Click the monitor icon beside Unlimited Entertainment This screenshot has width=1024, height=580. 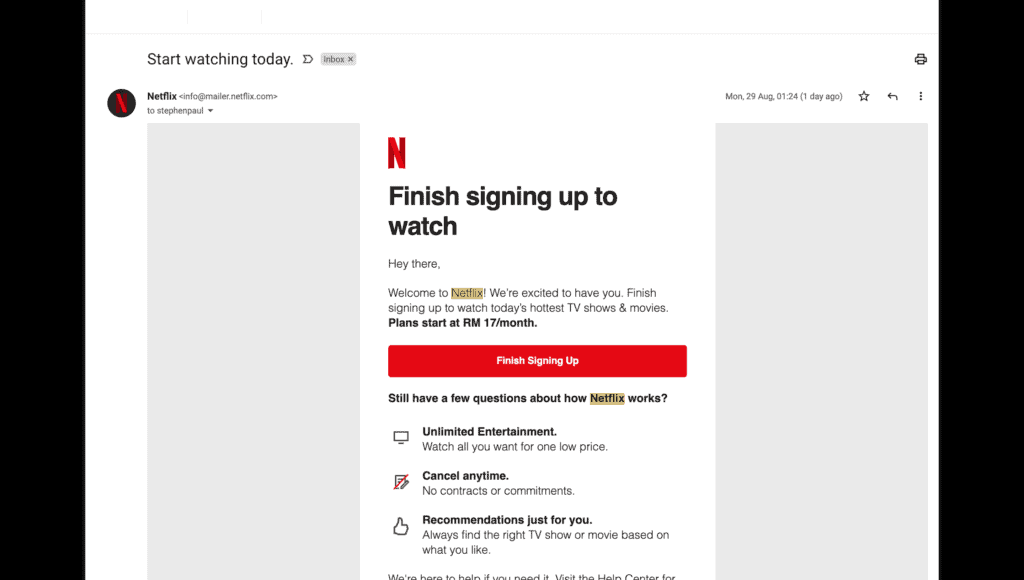pos(401,438)
